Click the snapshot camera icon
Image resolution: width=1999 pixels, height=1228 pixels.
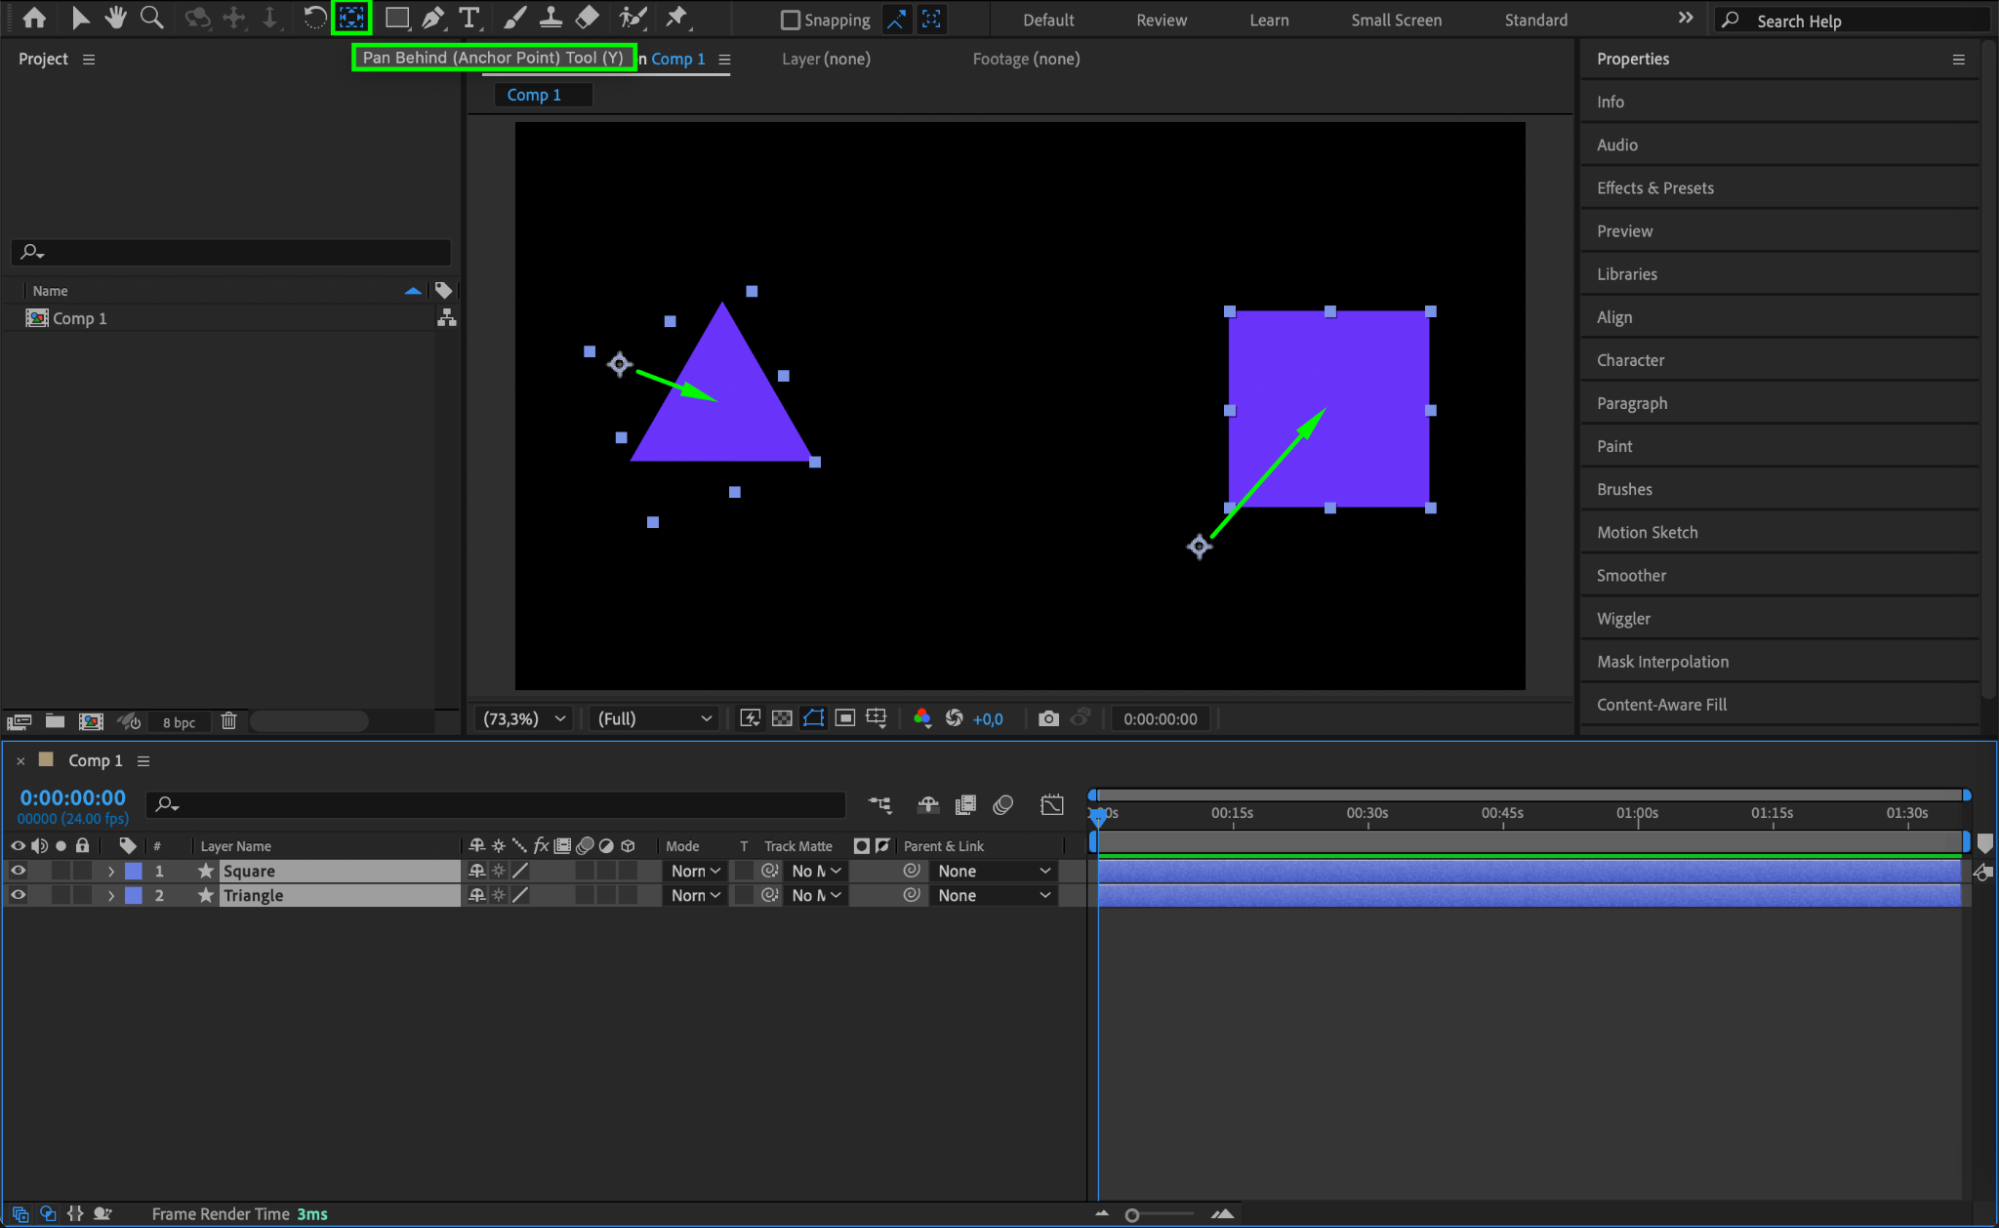point(1048,718)
